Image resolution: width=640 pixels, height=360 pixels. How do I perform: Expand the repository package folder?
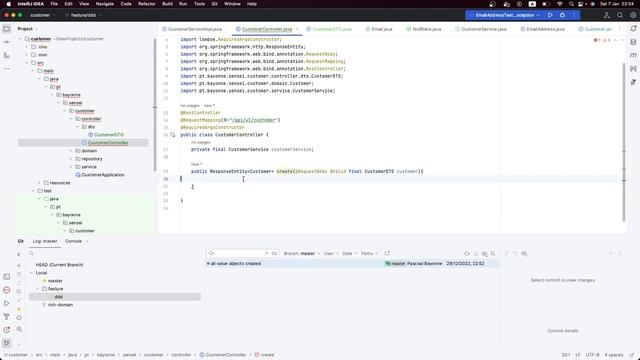point(71,159)
